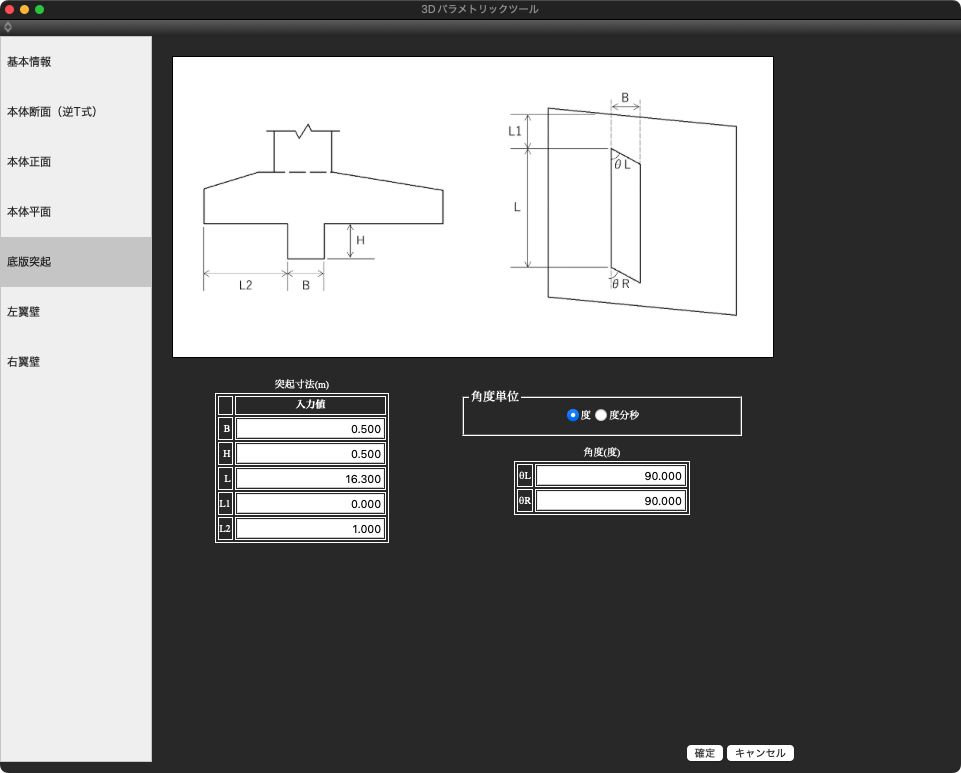
Task: Maximize the window with the green button
Action: [39, 9]
